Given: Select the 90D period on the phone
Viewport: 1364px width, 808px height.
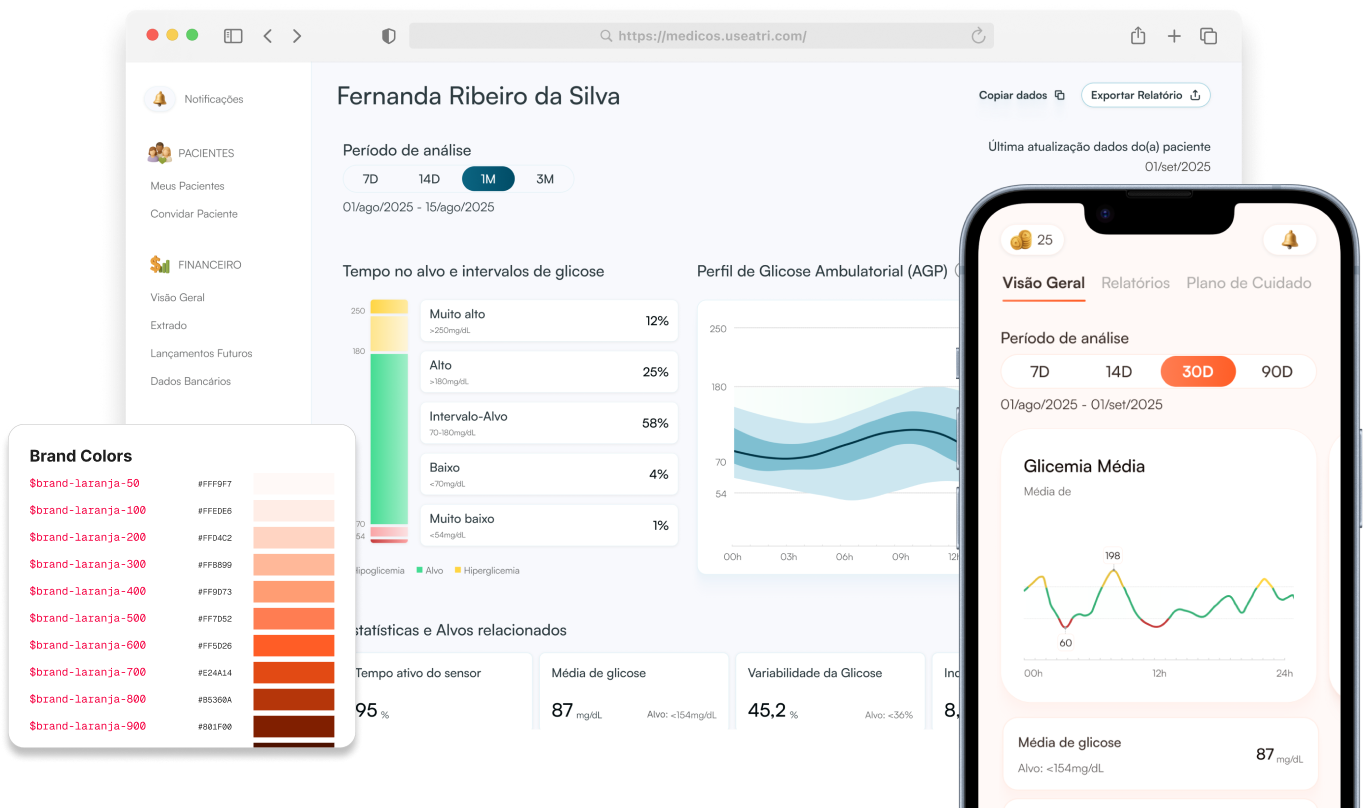Looking at the screenshot, I should (x=1276, y=372).
